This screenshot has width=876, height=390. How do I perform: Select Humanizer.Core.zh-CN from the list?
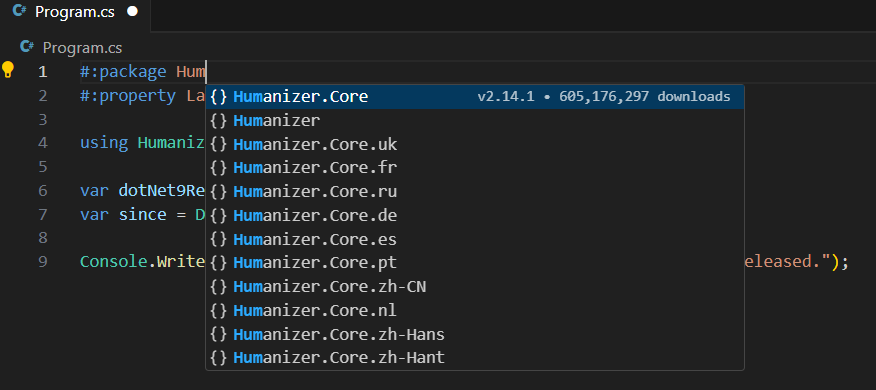pyautogui.click(x=475, y=287)
